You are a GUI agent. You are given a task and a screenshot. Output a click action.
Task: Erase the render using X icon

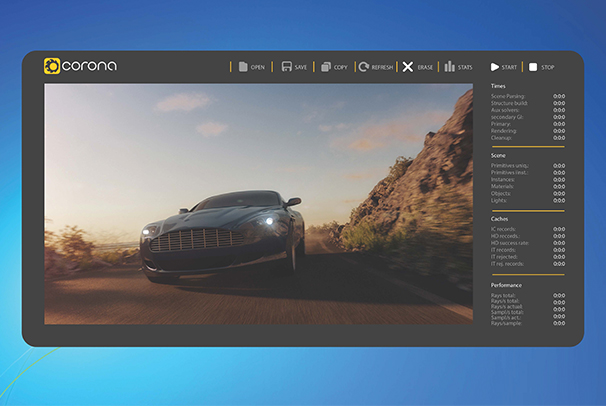tap(408, 67)
